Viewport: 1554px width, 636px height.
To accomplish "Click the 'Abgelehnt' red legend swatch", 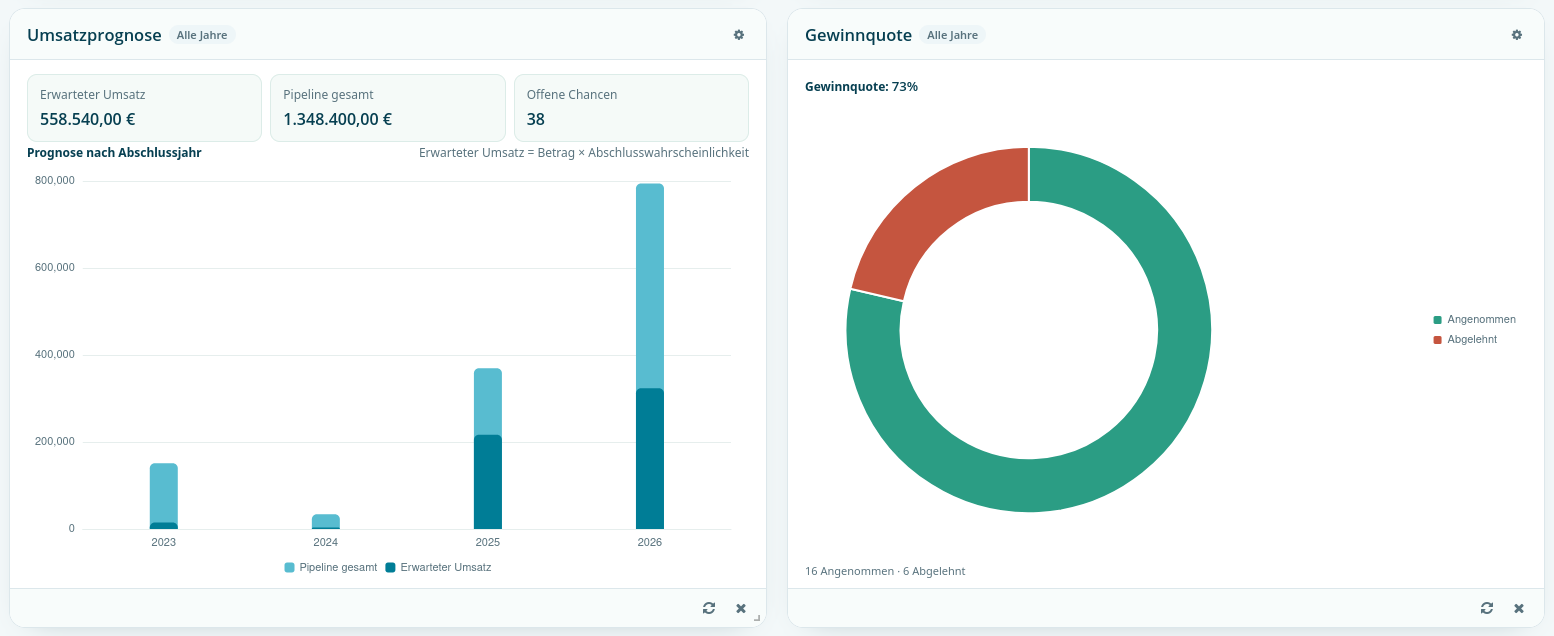I will (x=1438, y=340).
